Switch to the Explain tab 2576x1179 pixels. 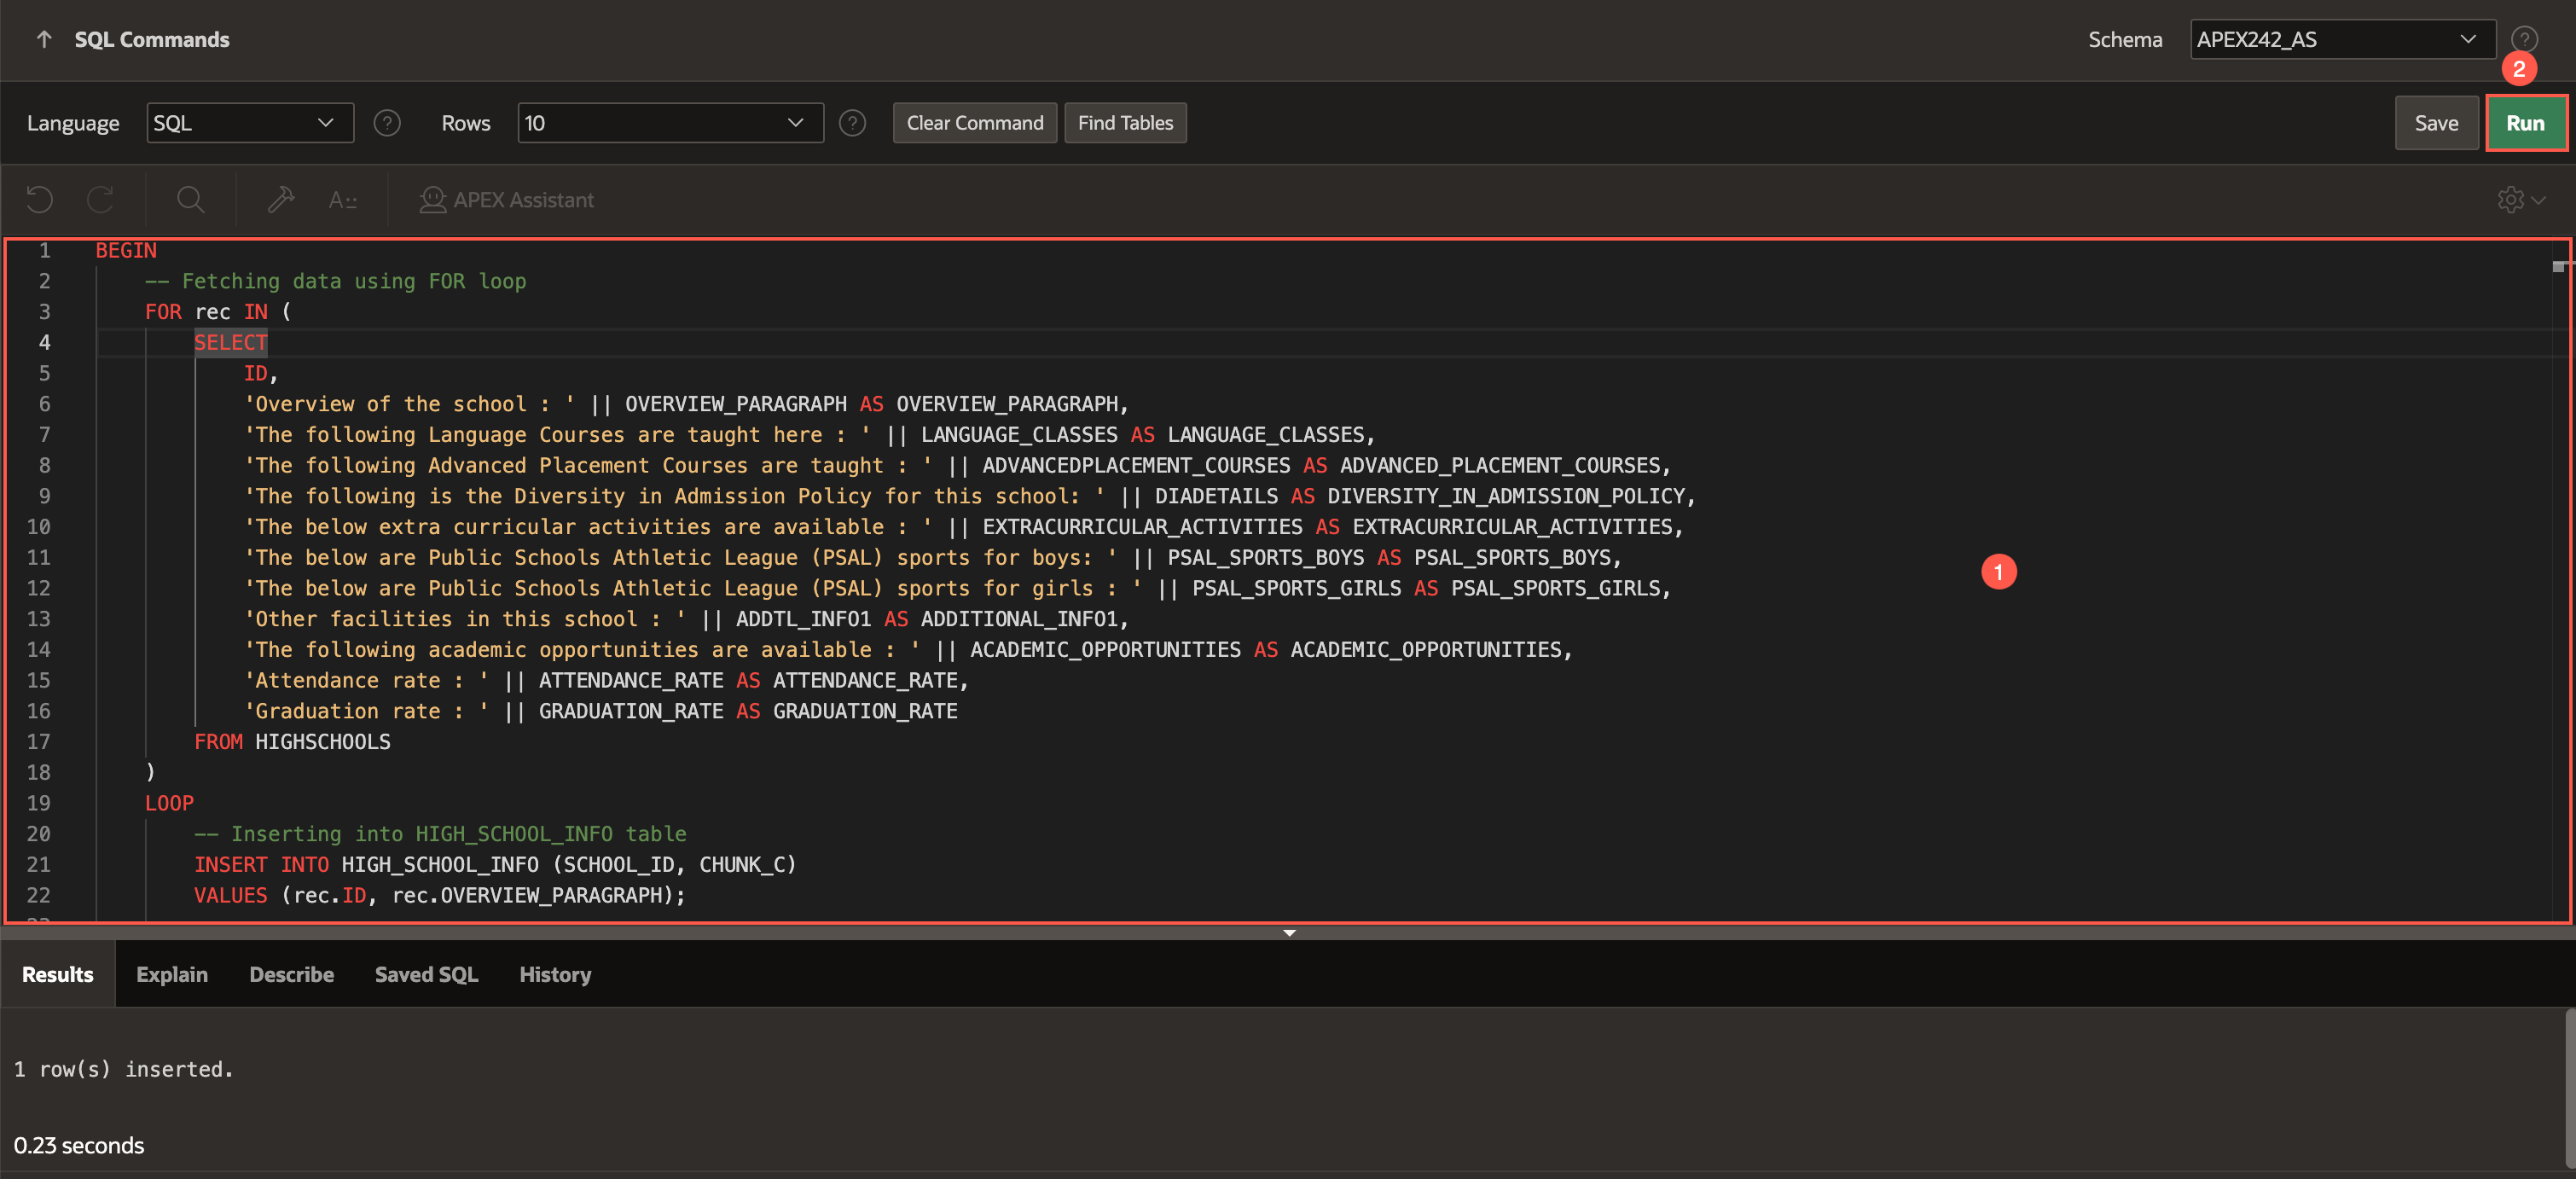(172, 974)
